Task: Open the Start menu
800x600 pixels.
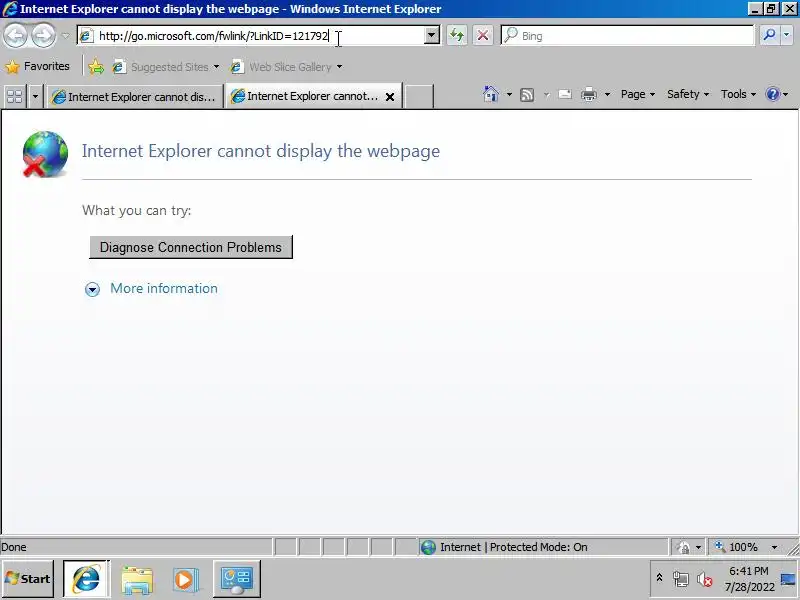Action: 28,579
